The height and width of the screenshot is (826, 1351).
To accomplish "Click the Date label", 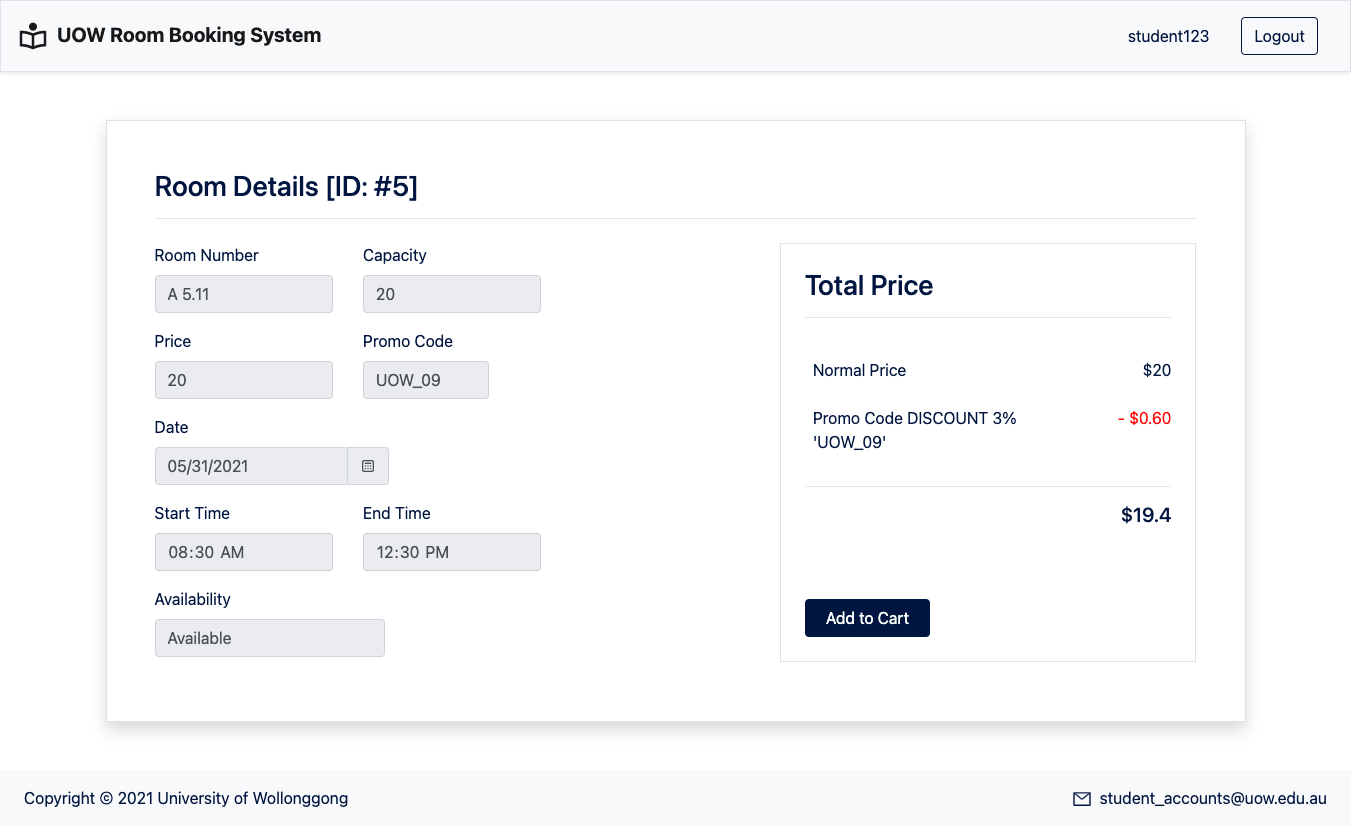I will tap(171, 427).
